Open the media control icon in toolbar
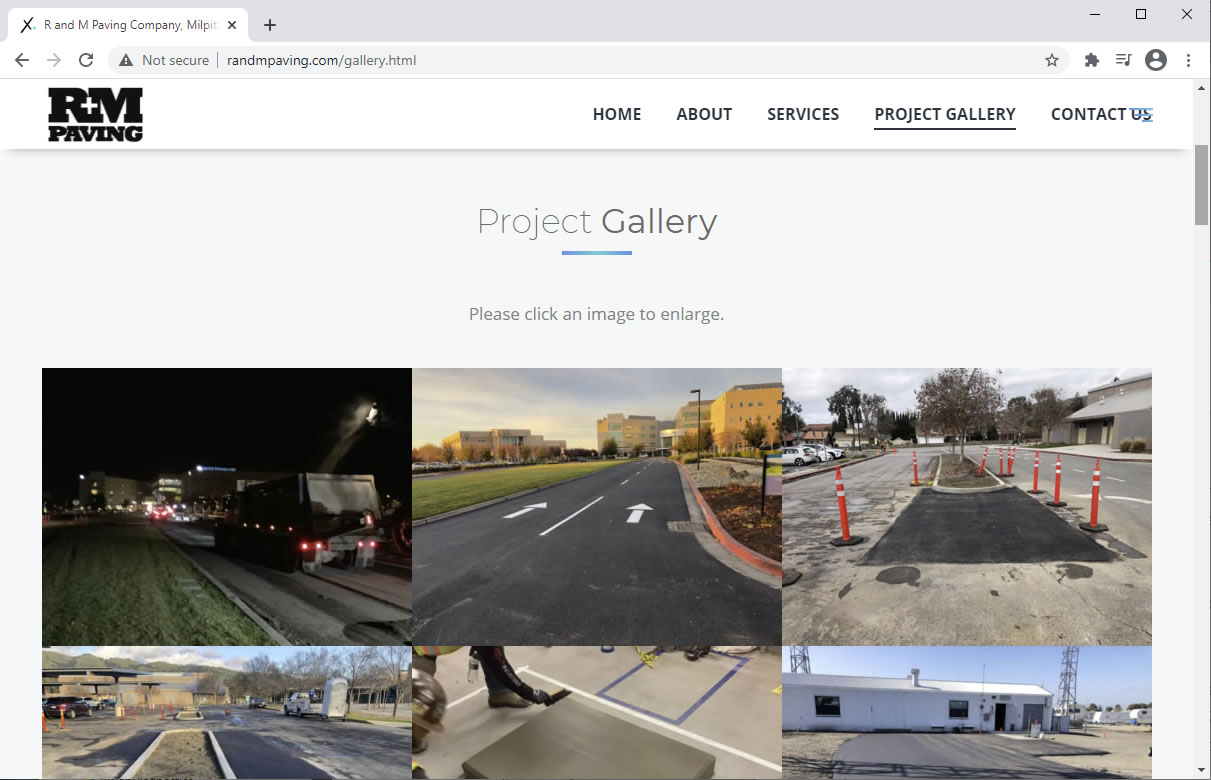The image size is (1211, 780). 1123,60
